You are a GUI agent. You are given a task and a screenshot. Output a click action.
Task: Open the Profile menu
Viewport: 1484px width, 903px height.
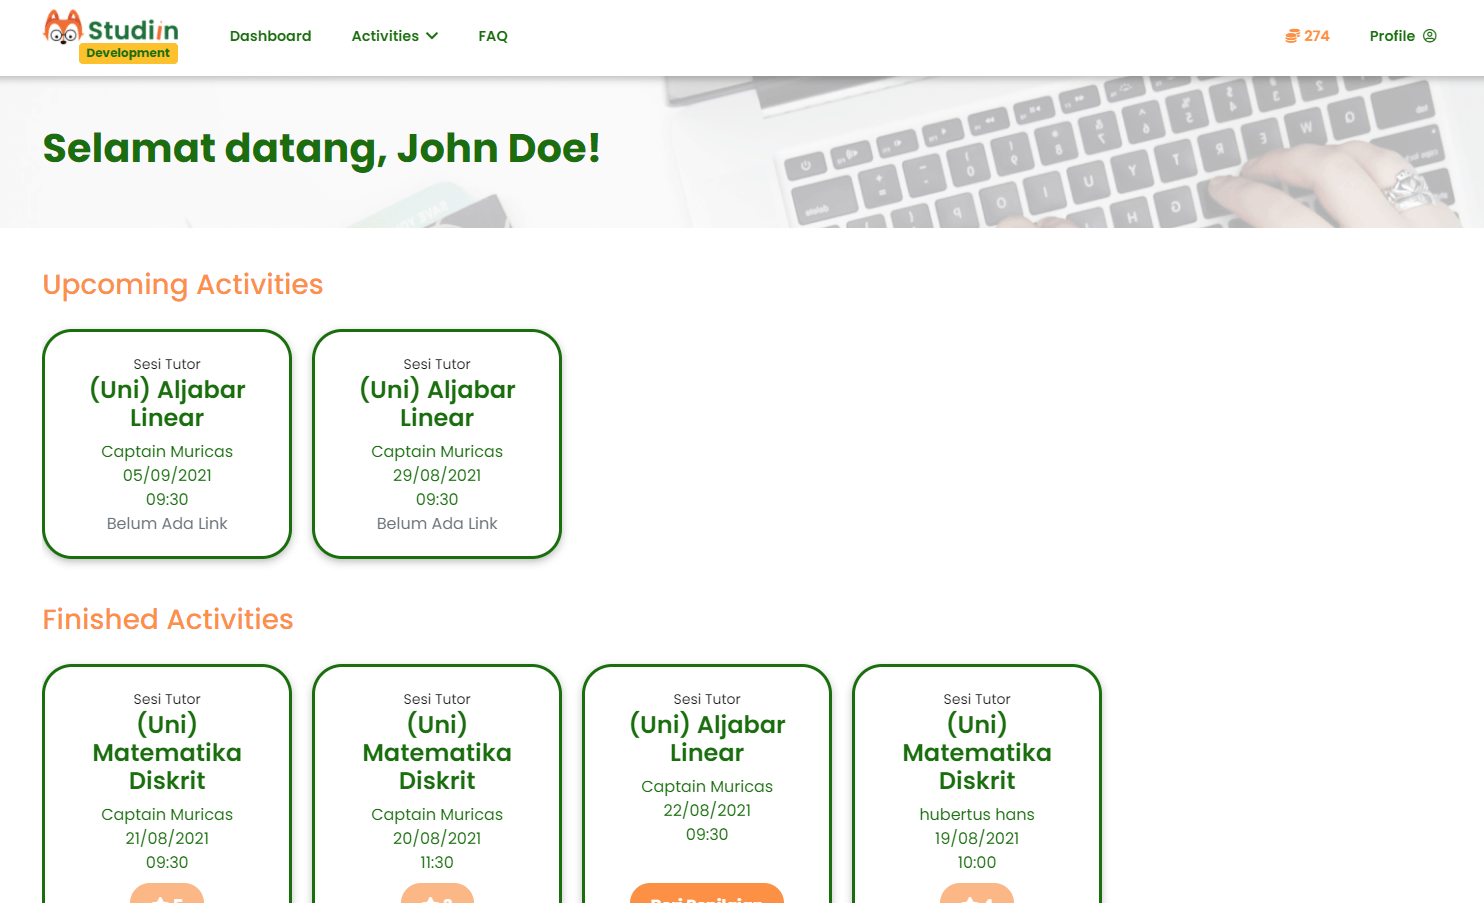pos(1402,36)
